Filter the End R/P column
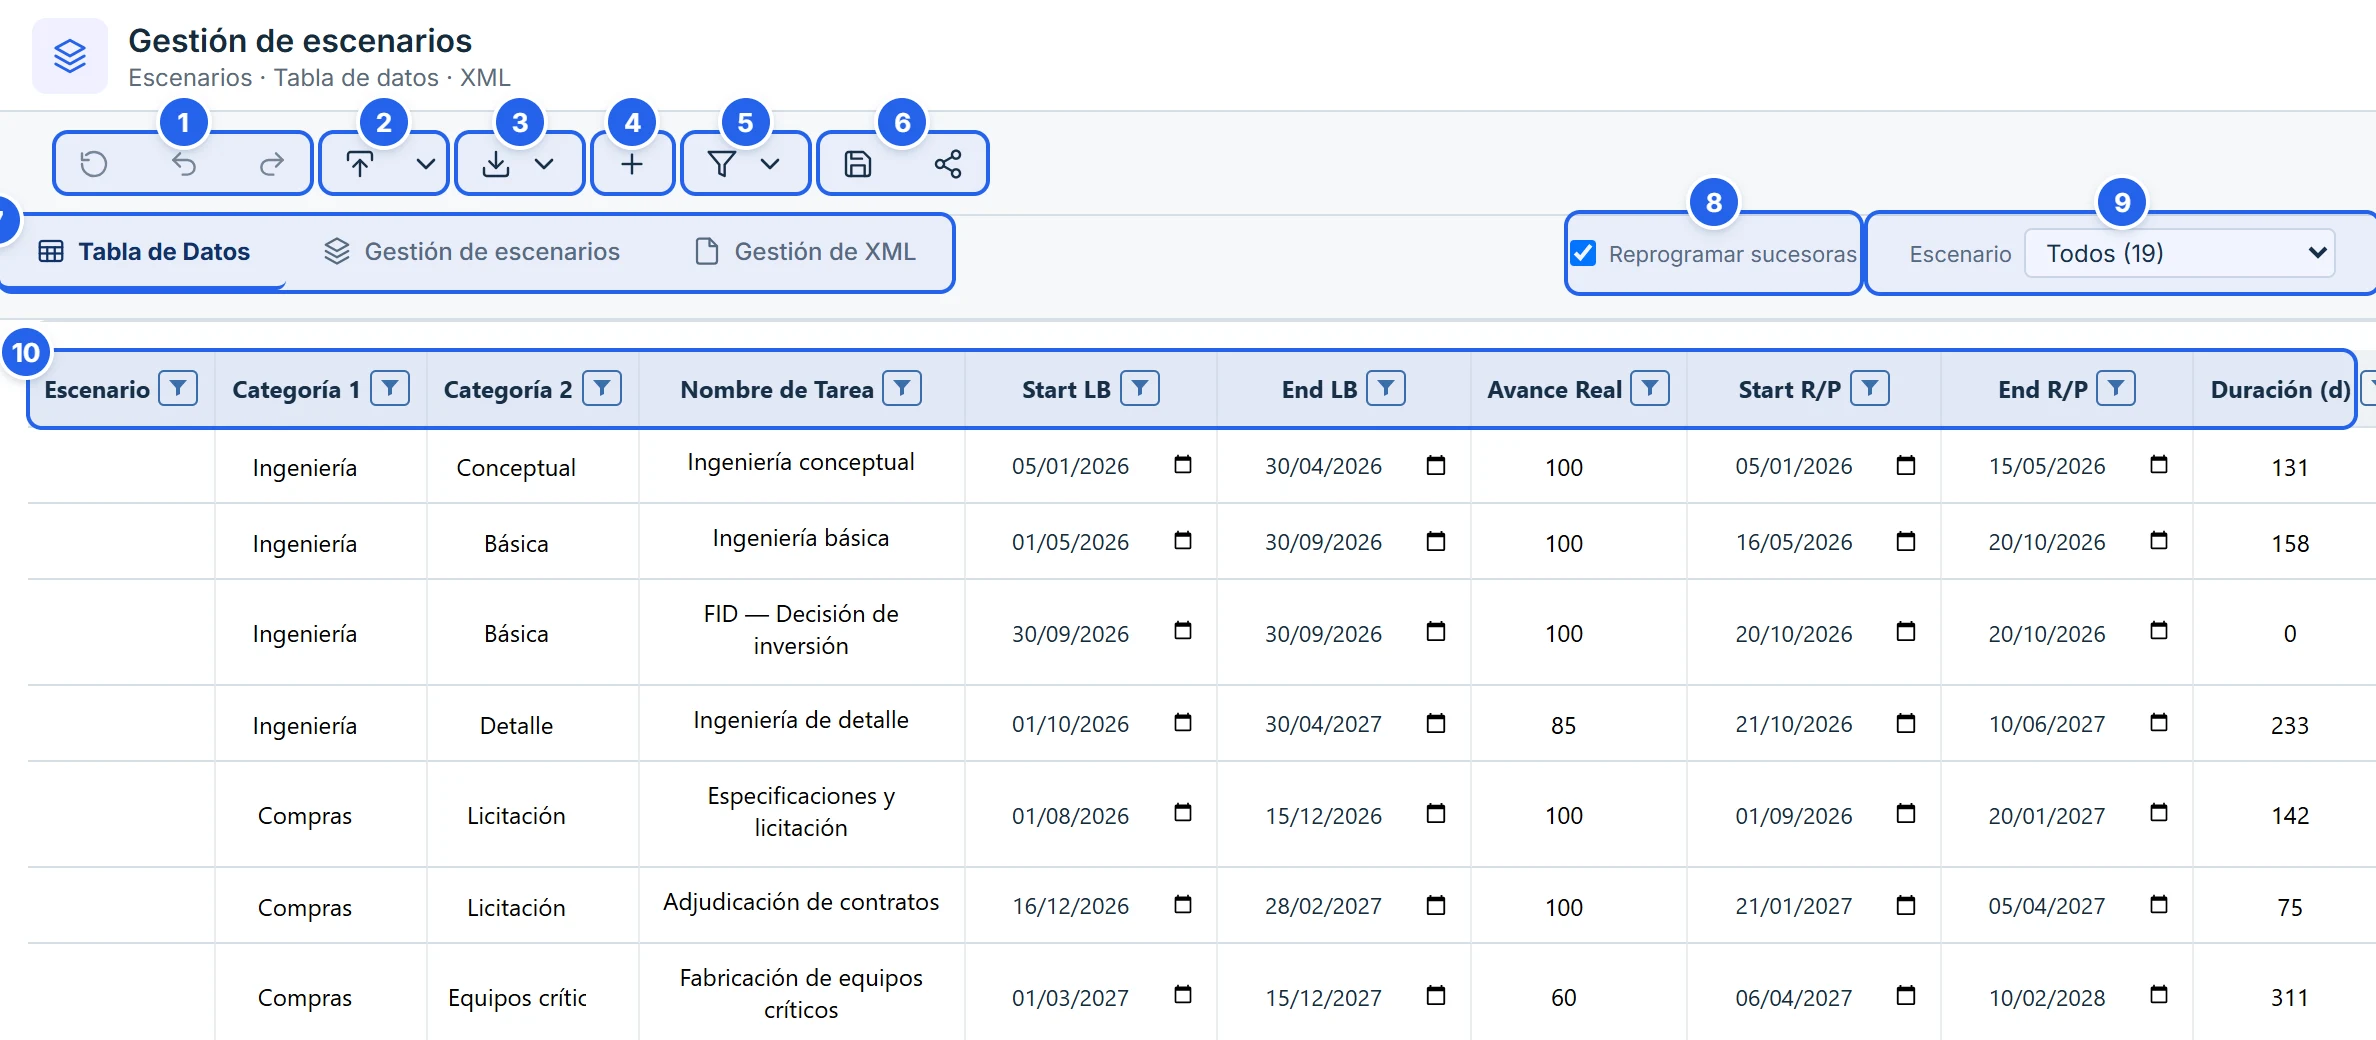2376x1040 pixels. 2116,388
